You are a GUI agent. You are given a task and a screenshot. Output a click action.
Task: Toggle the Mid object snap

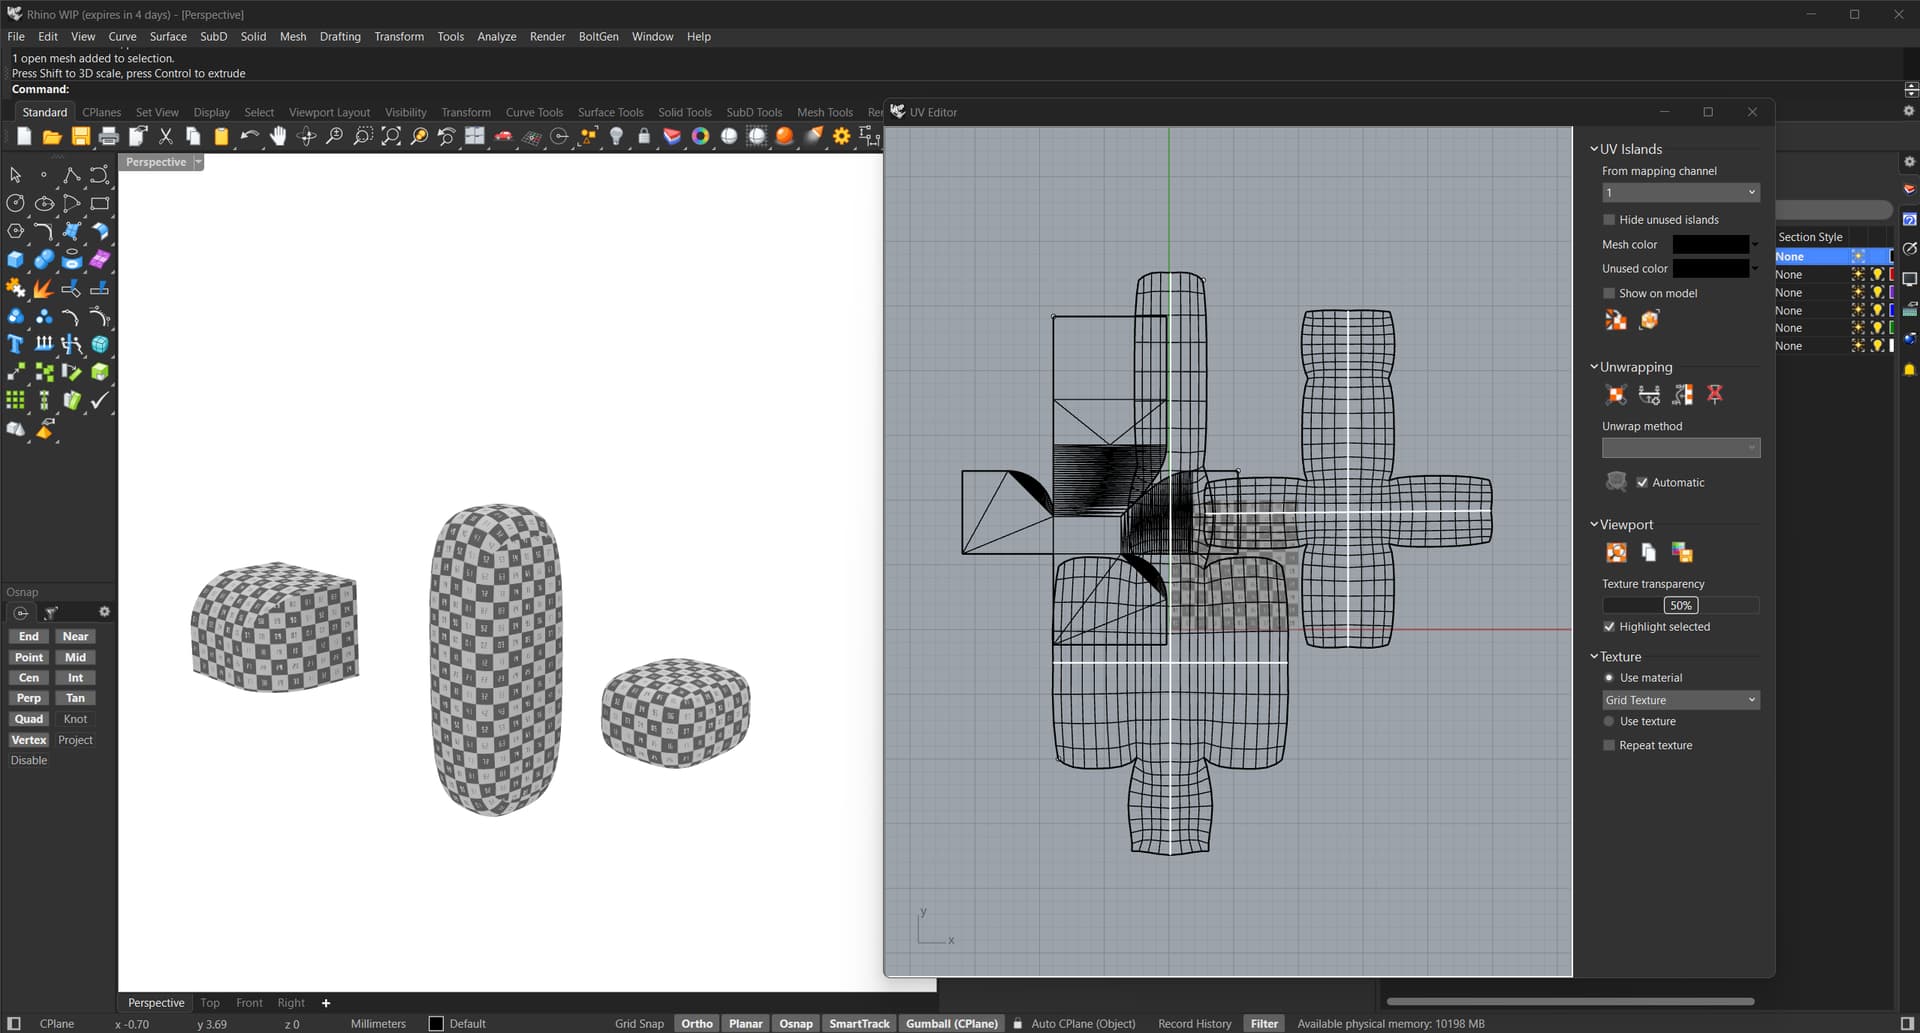75,657
